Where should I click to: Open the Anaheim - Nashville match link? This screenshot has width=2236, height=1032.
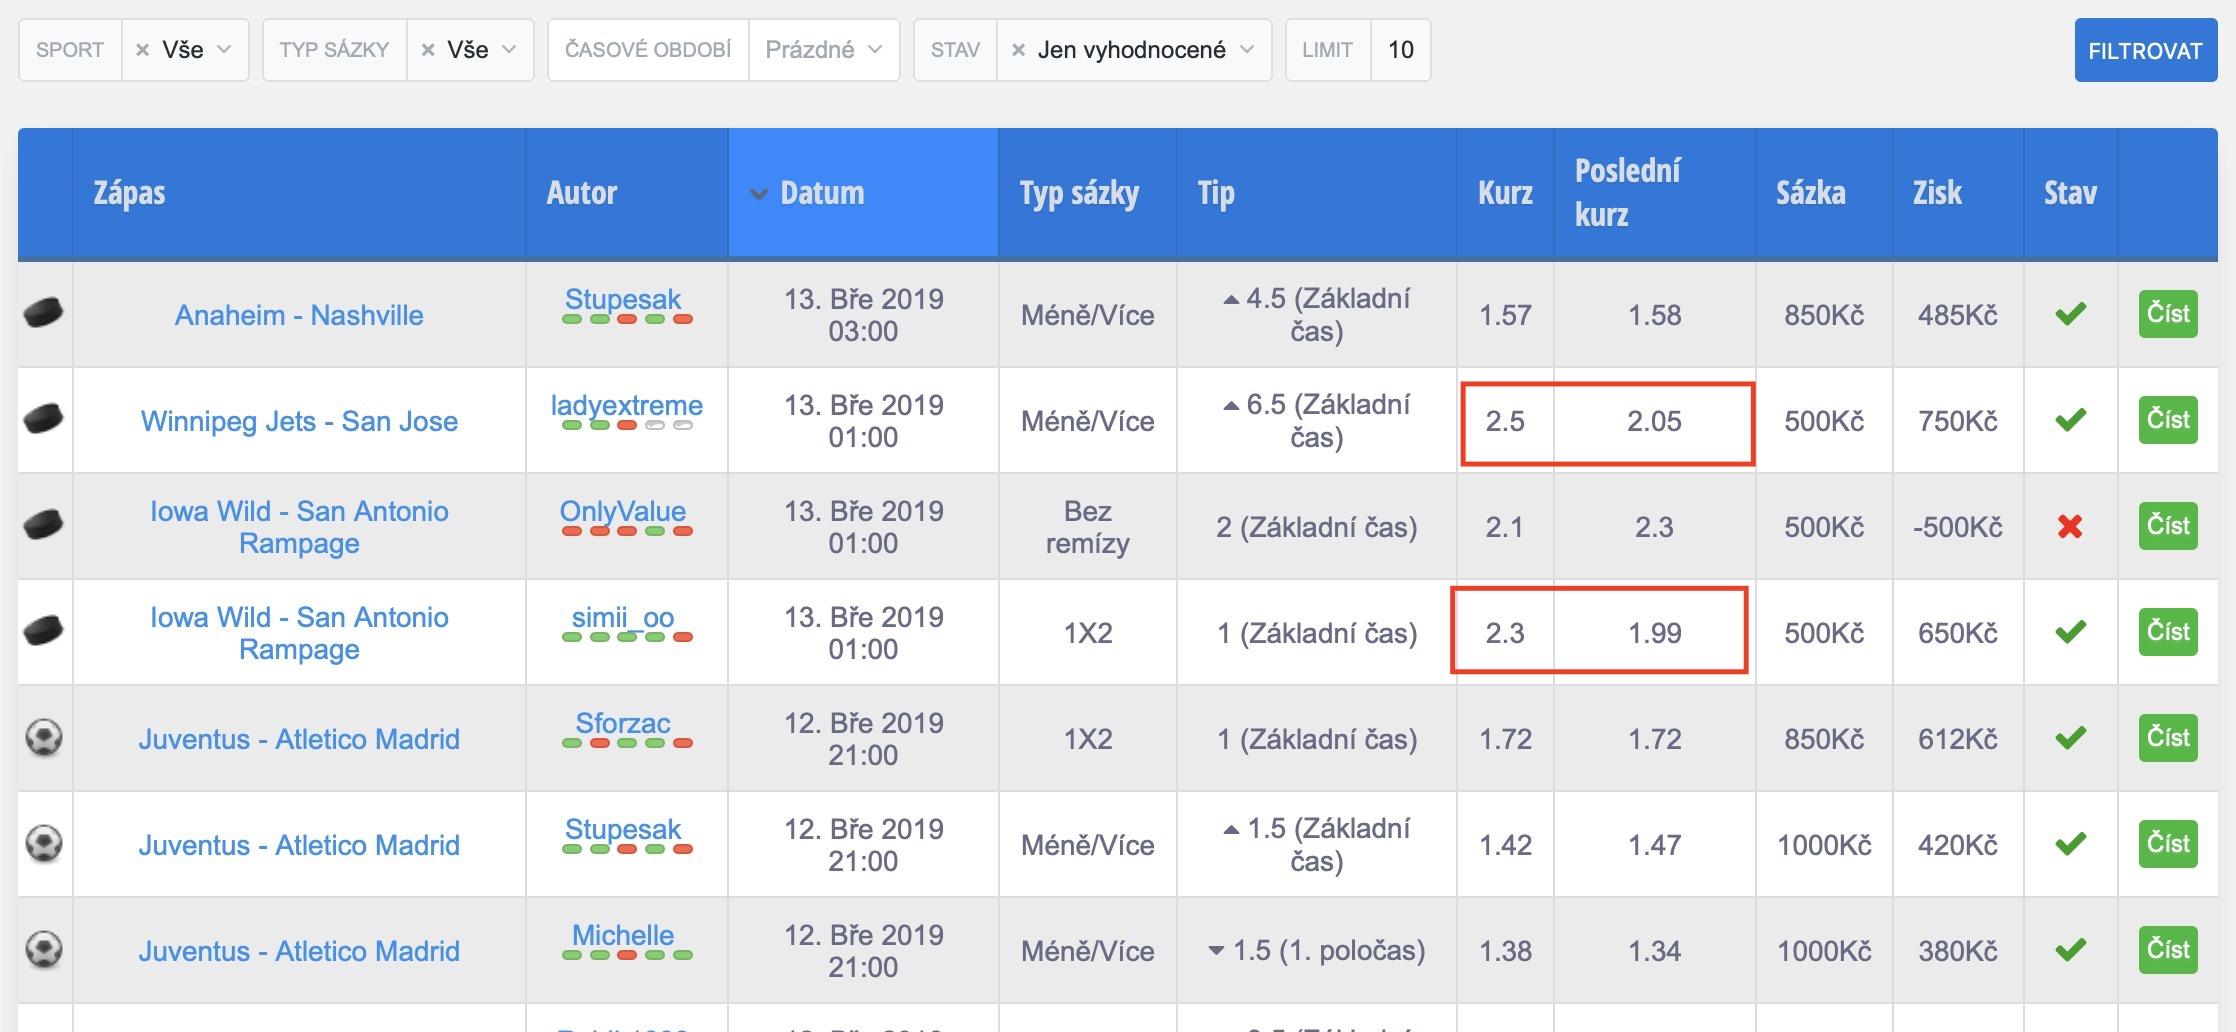point(299,315)
